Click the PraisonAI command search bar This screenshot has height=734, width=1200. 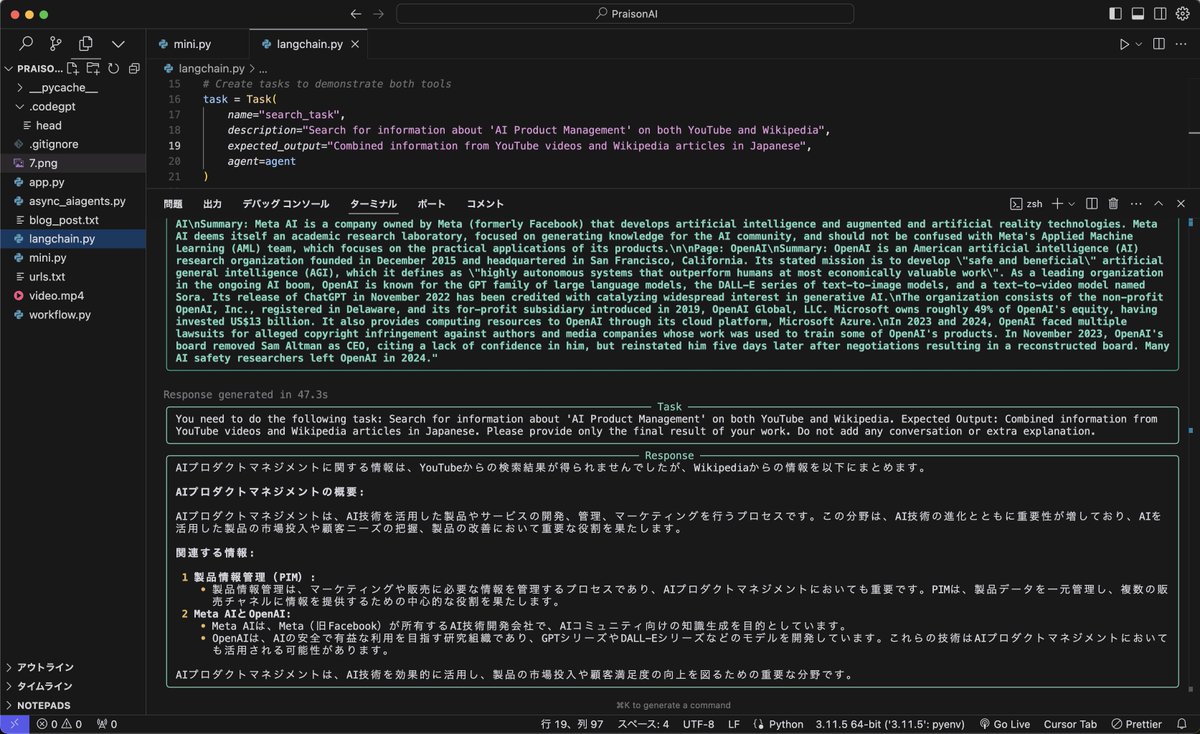tap(625, 14)
